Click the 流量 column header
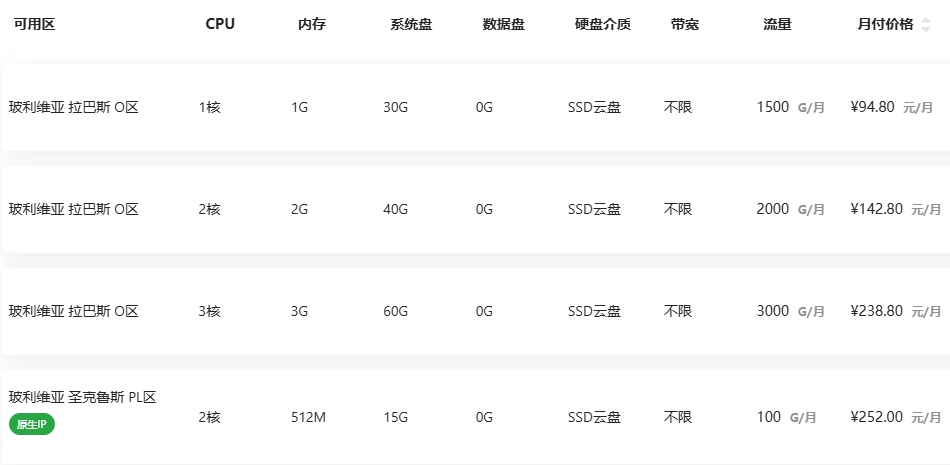Image resolution: width=950 pixels, height=465 pixels. click(777, 24)
